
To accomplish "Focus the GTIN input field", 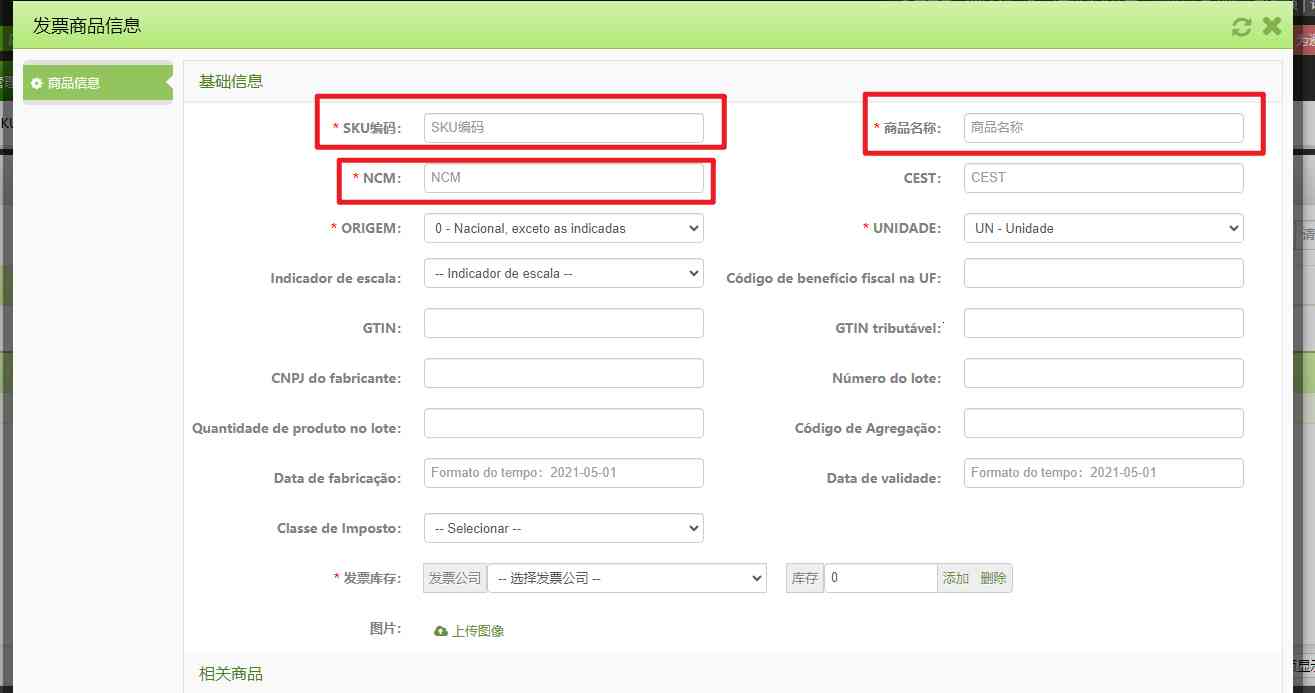I will pos(563,323).
